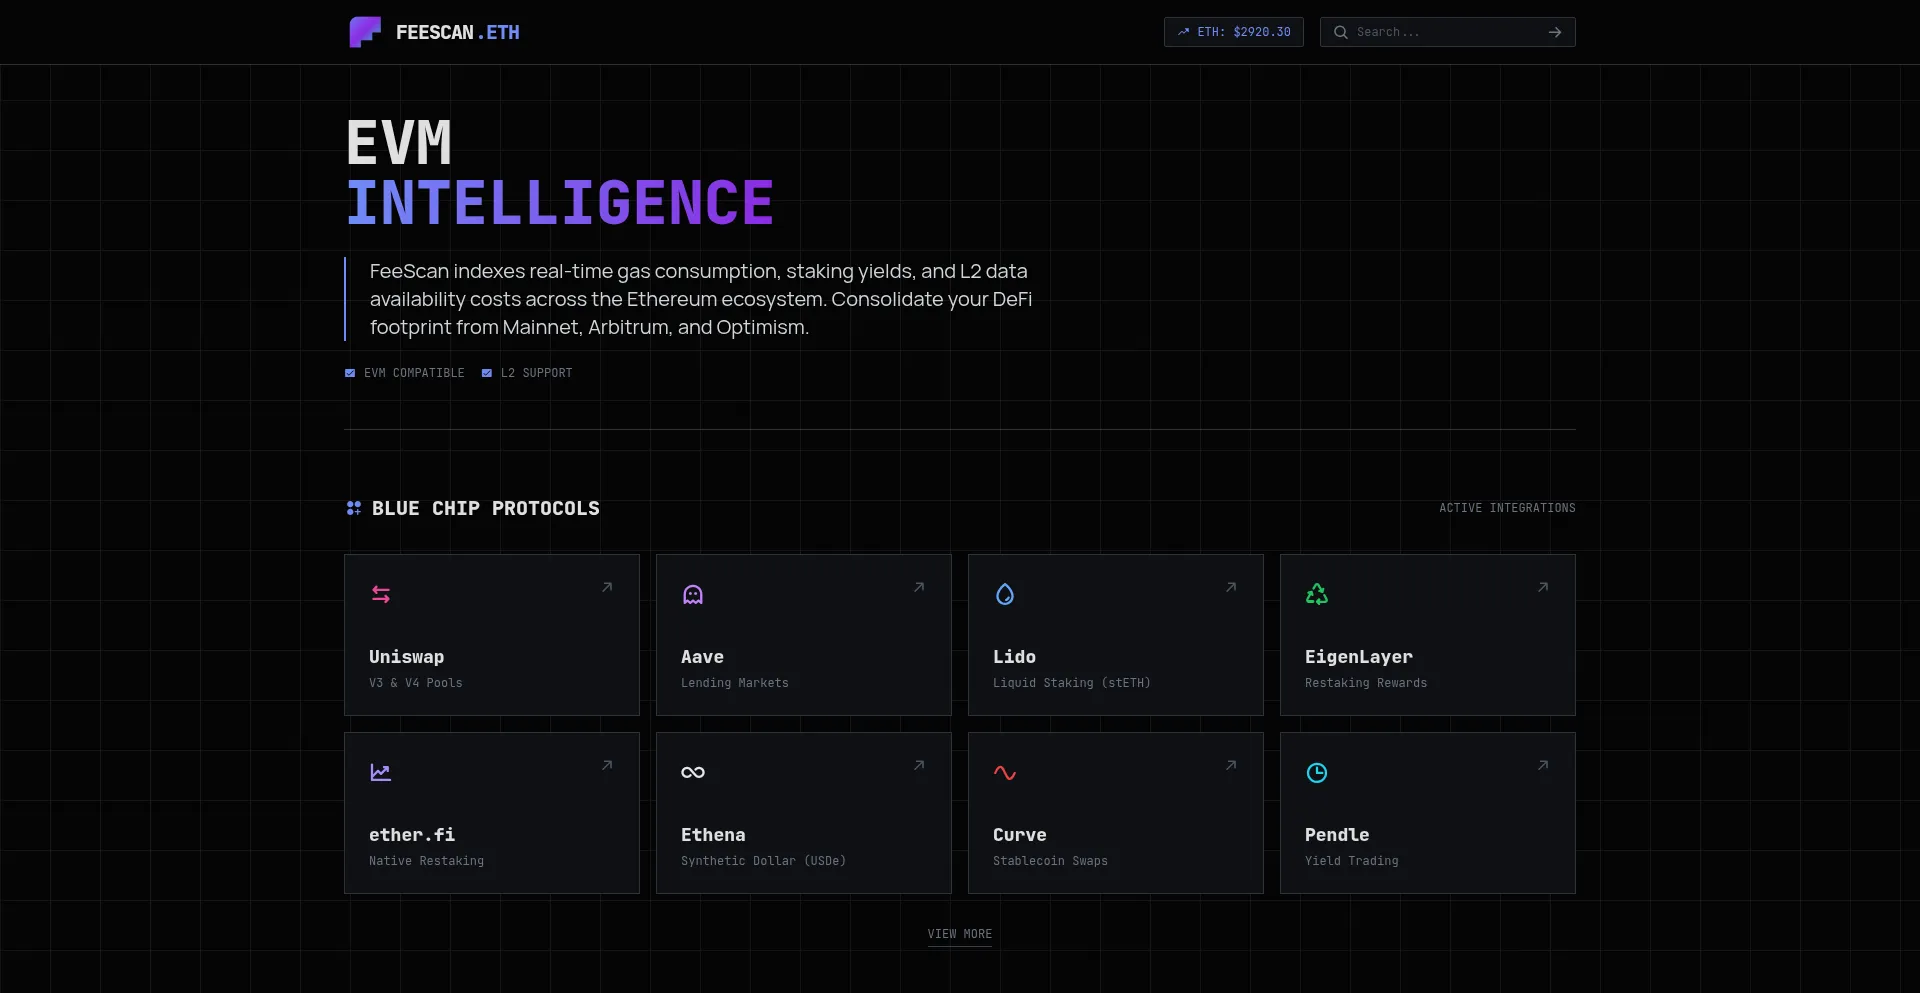Click the ETH price ticker button
The image size is (1920, 993).
click(1233, 31)
